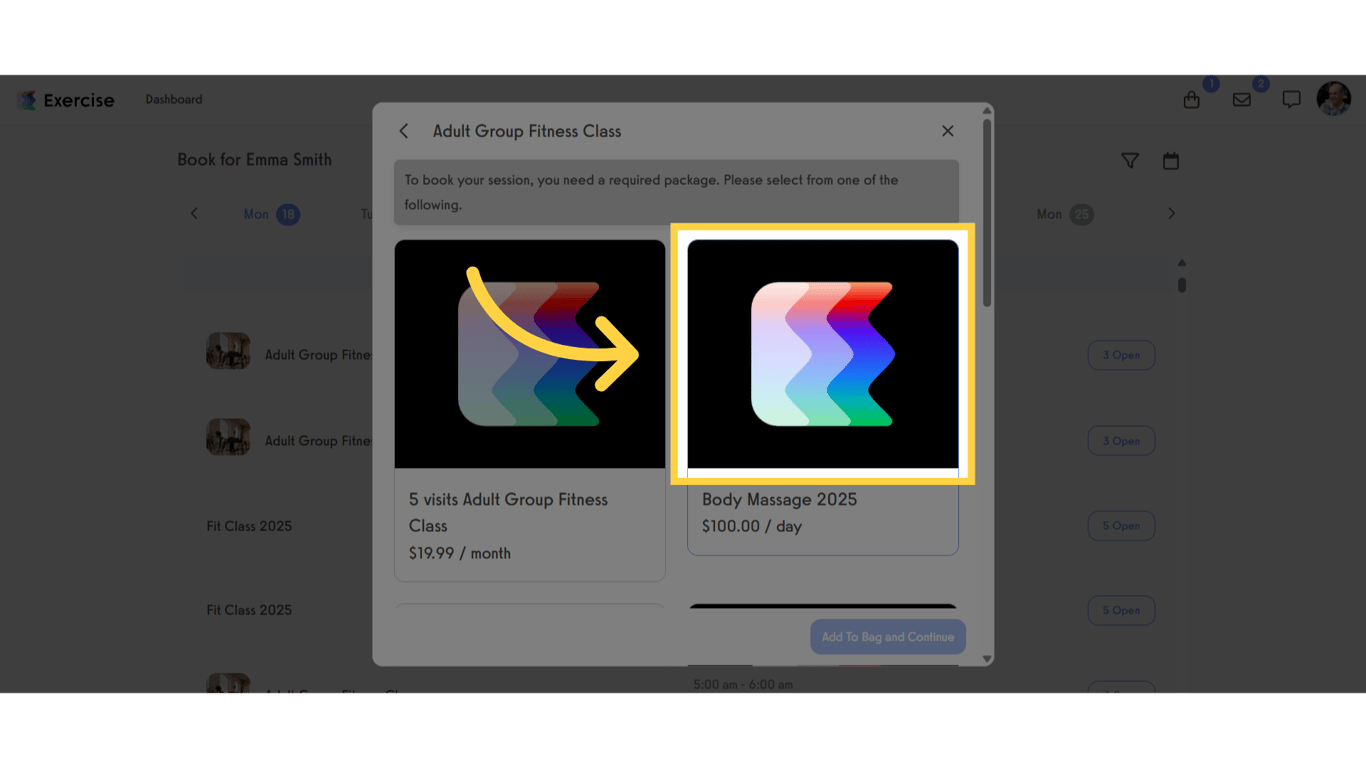
Task: Go to previous week with left chevron
Action: 194,213
